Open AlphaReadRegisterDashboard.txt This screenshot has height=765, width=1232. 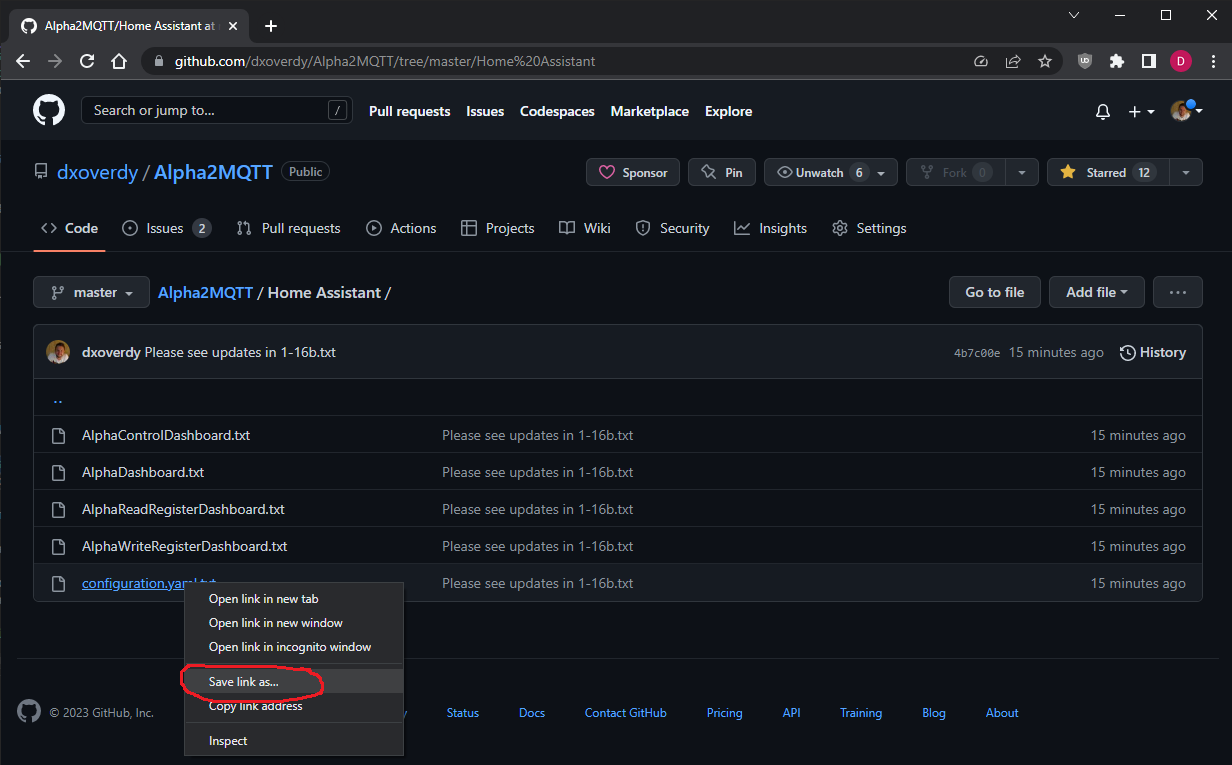(183, 509)
